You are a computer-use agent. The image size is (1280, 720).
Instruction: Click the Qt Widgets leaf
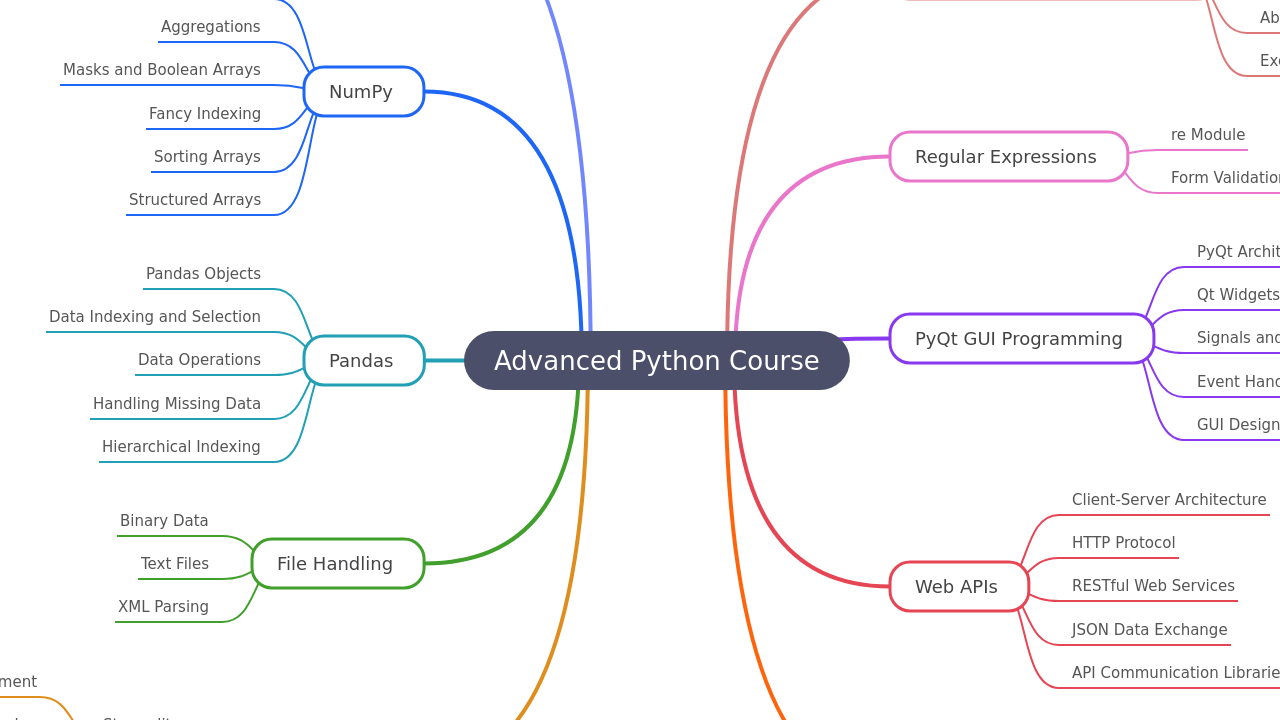pos(1238,295)
